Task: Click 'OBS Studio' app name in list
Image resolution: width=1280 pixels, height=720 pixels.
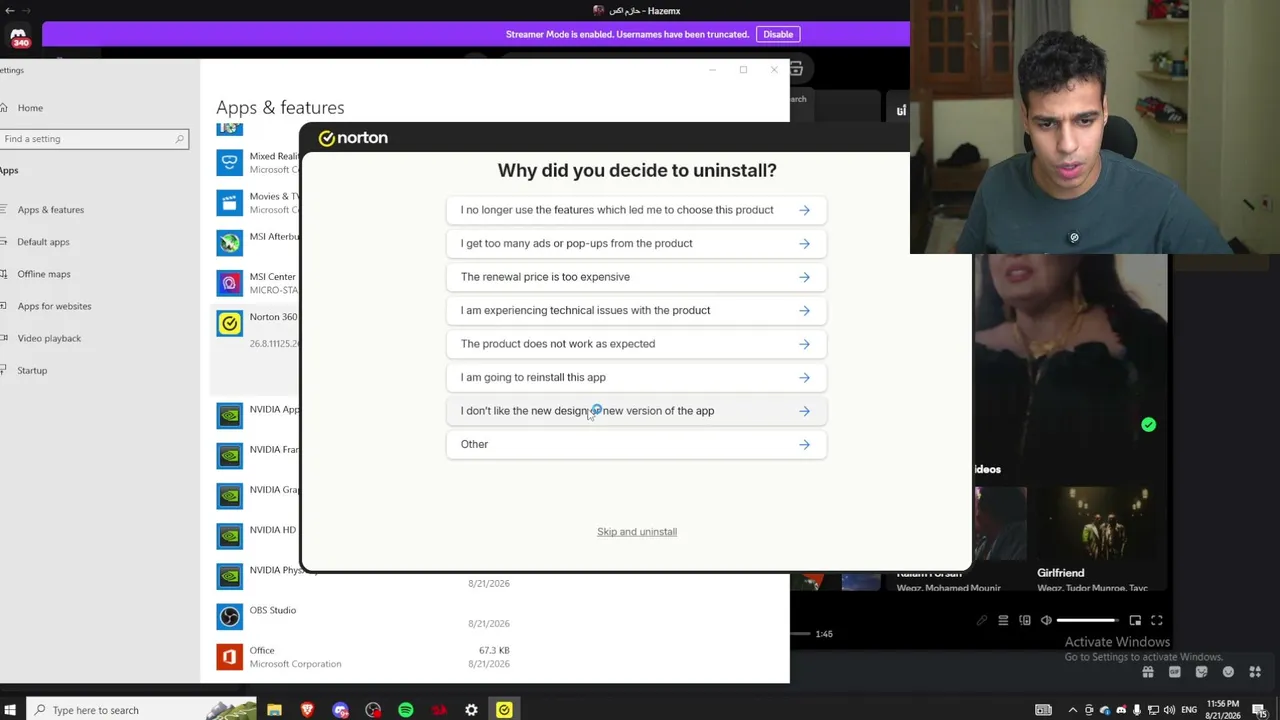Action: click(273, 610)
